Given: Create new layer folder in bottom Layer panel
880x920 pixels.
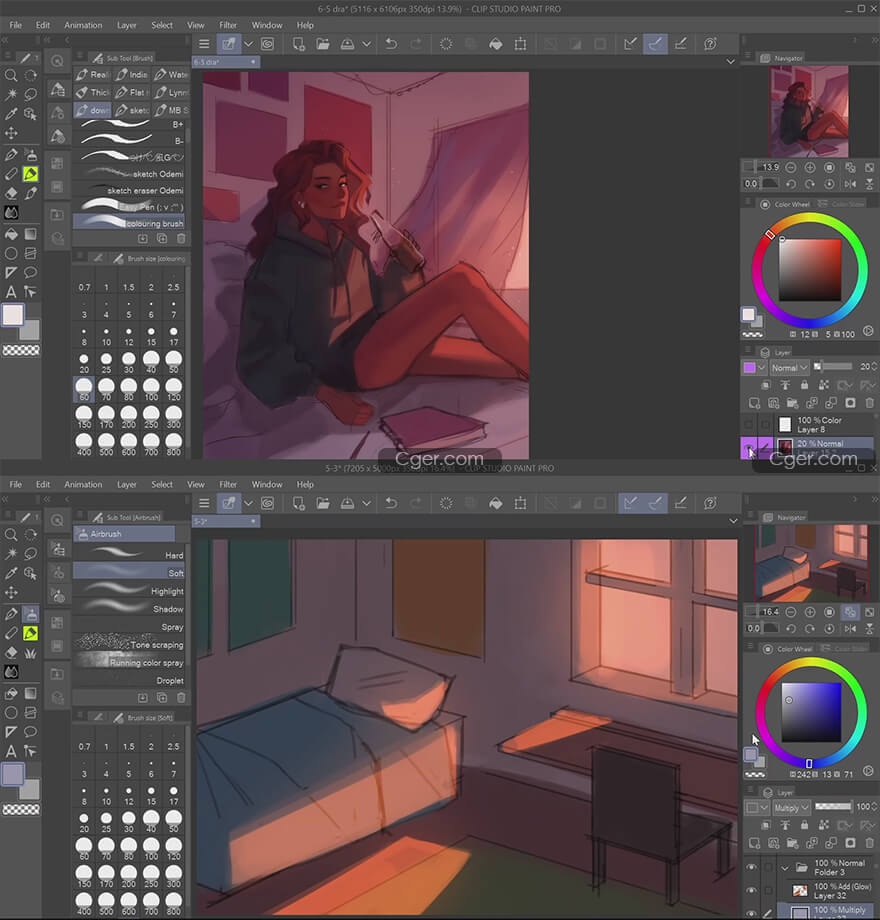Looking at the screenshot, I should (x=793, y=844).
